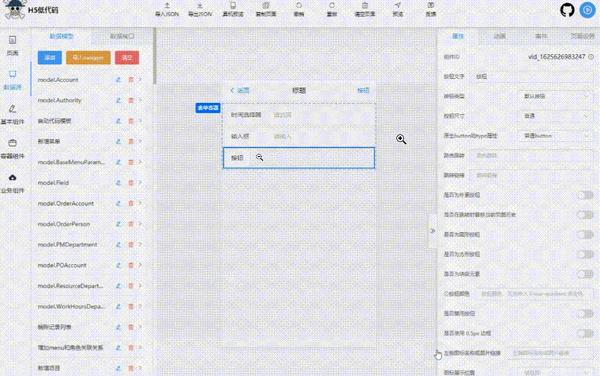Click the orange import swagger button
The image size is (600, 376).
click(88, 58)
